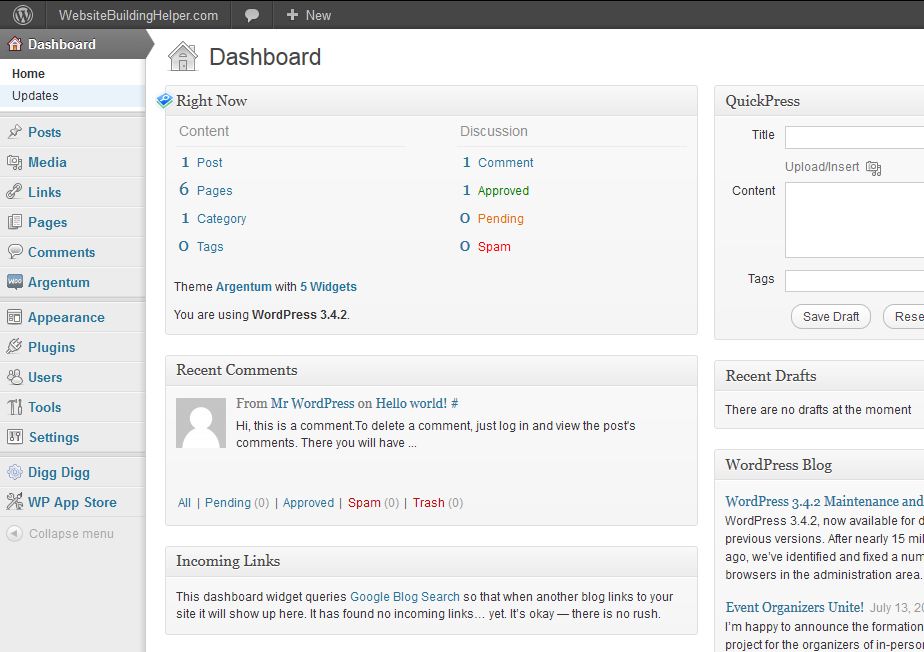Open the Google Blog Search link
Viewport: 924px width, 652px height.
pos(405,597)
